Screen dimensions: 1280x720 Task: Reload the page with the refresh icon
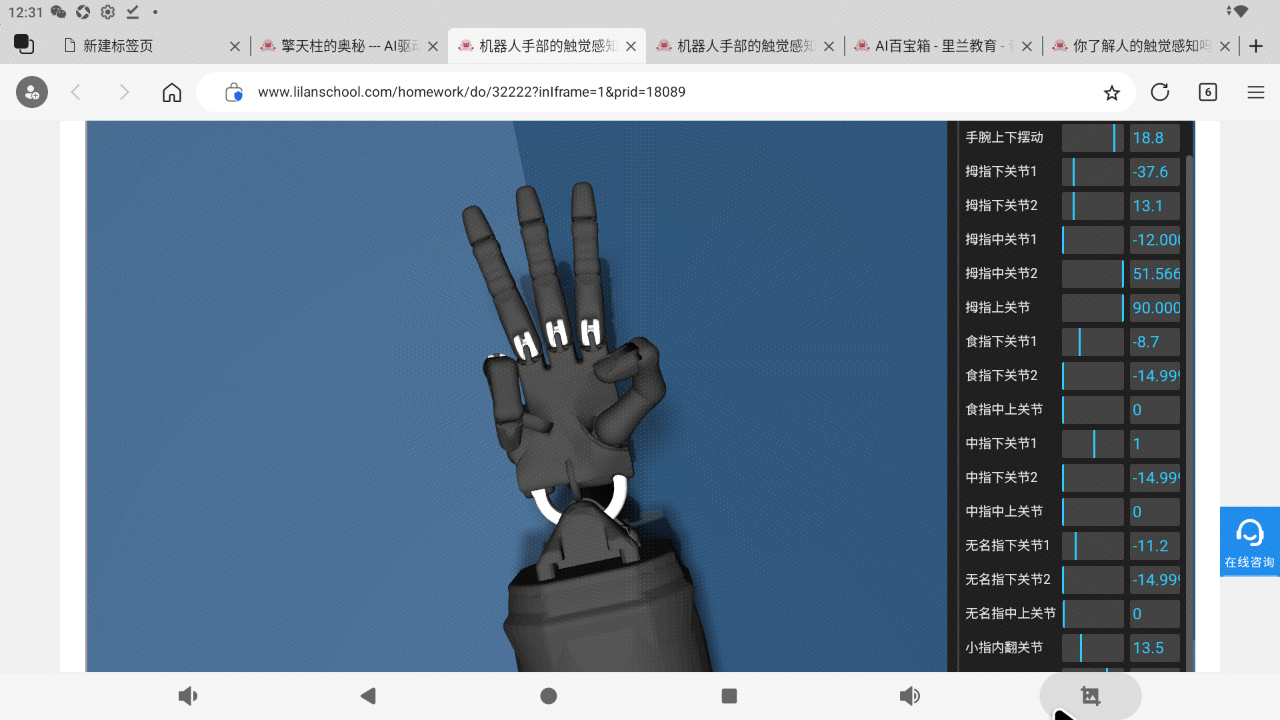pyautogui.click(x=1160, y=92)
